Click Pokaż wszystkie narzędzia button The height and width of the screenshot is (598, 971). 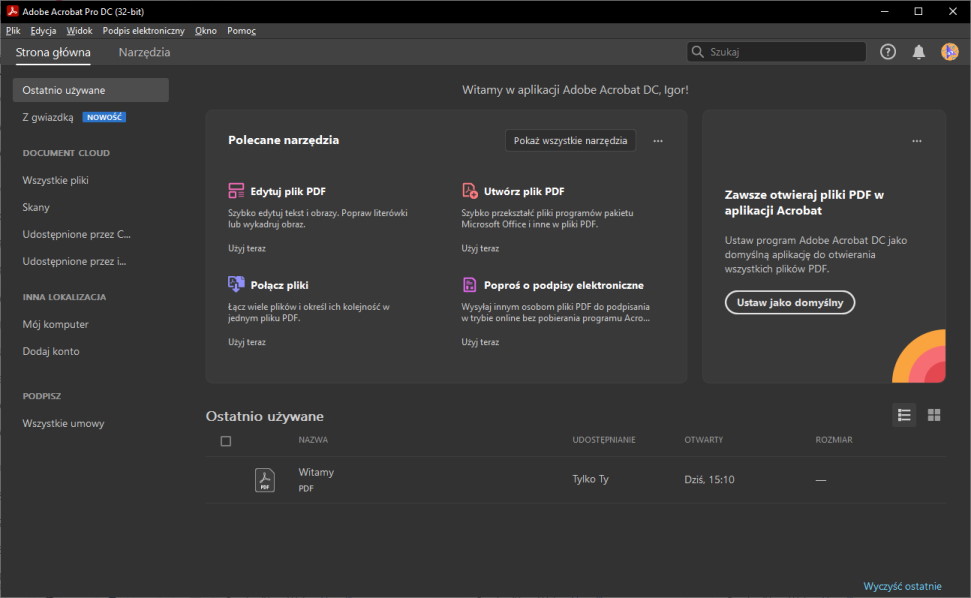click(570, 141)
